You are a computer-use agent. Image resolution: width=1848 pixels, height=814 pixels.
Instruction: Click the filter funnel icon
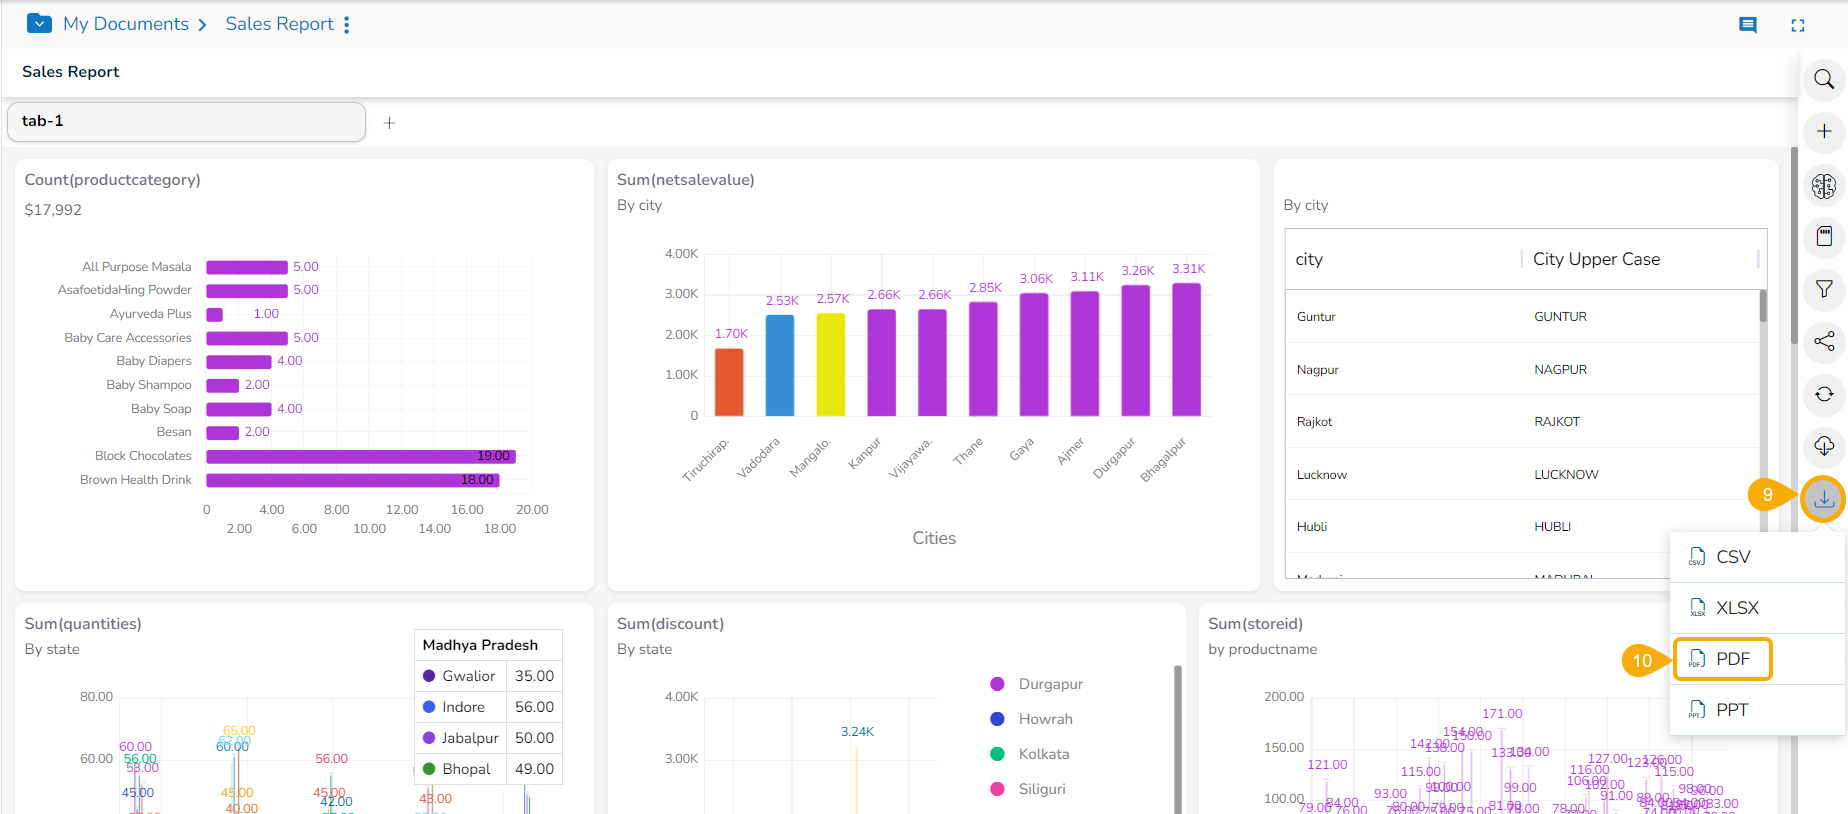[1824, 289]
